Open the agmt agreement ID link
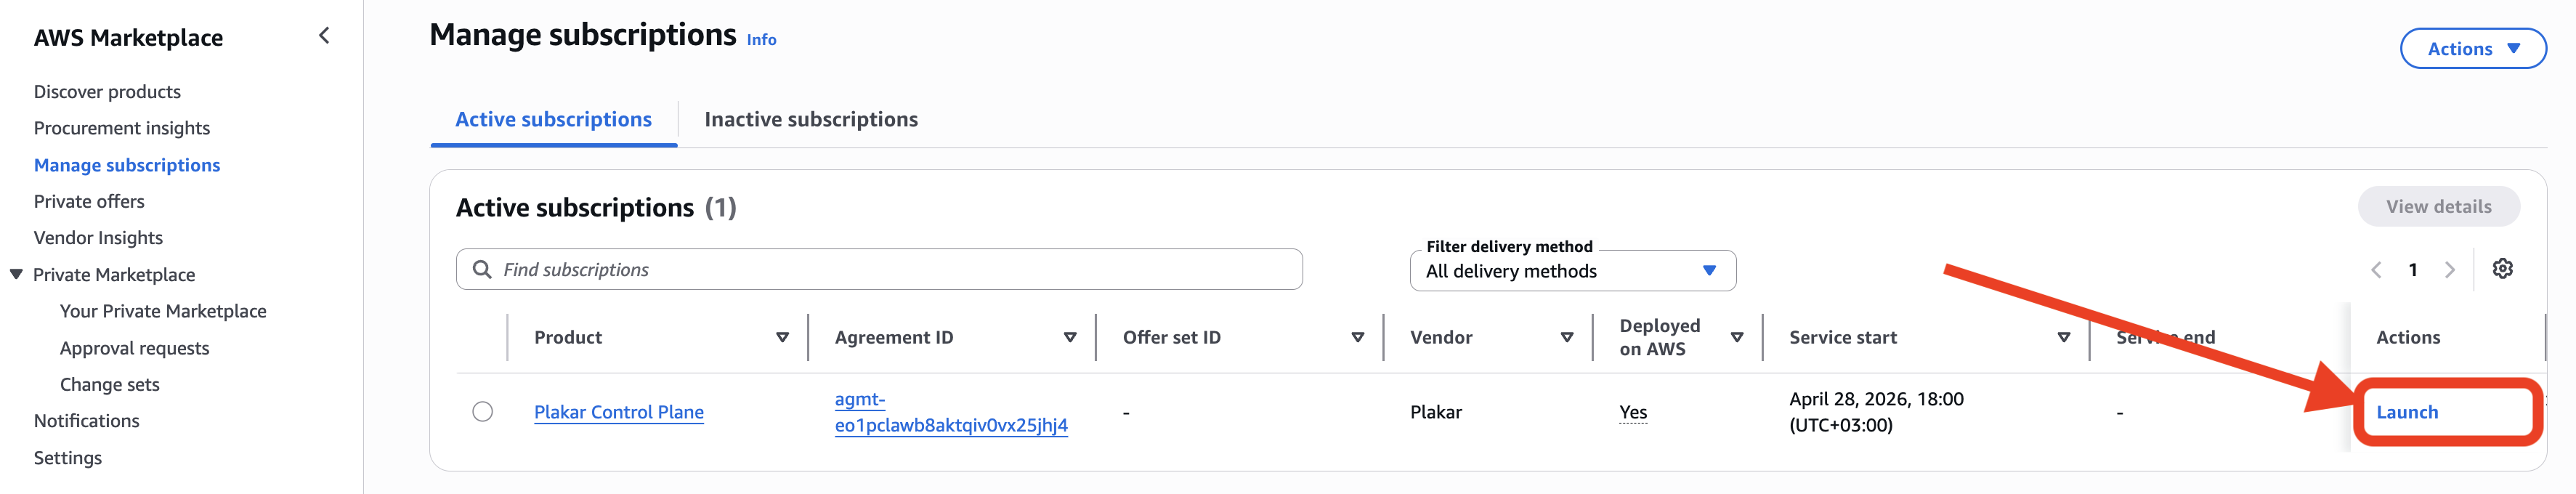Viewport: 2576px width, 494px height. coord(950,412)
